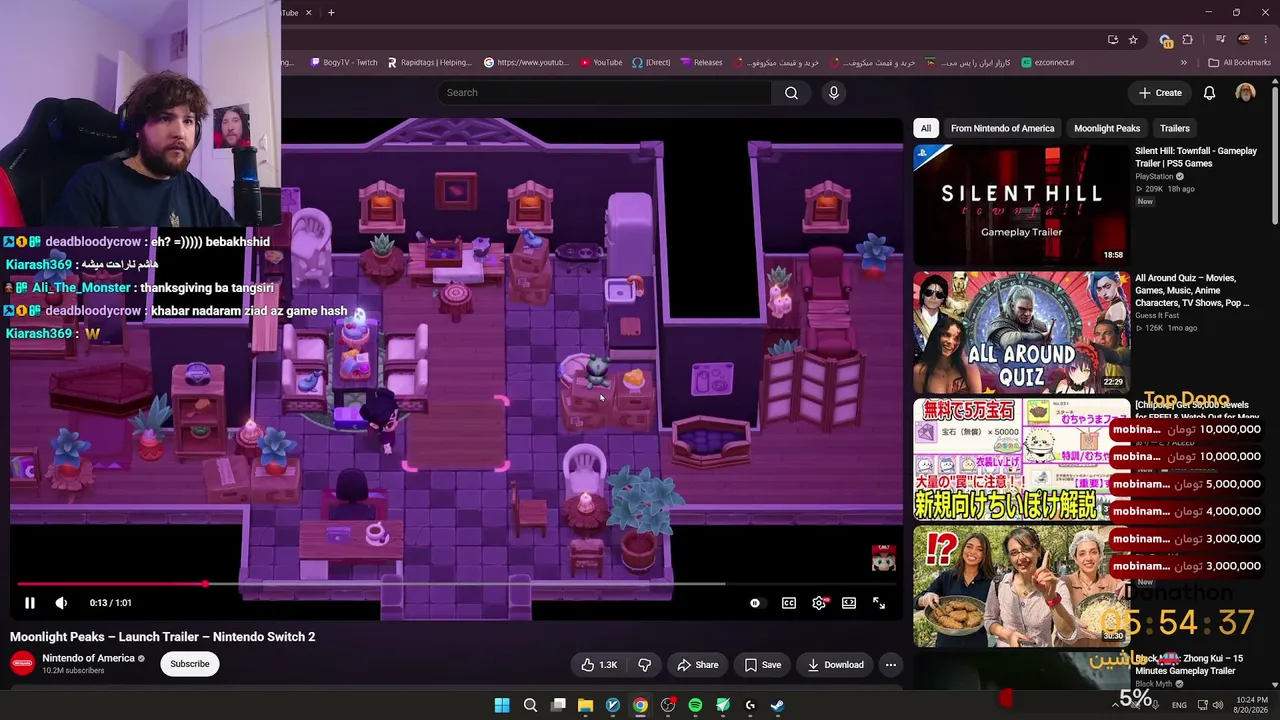Select the All filter chip
Viewport: 1280px width, 720px height.
(926, 128)
